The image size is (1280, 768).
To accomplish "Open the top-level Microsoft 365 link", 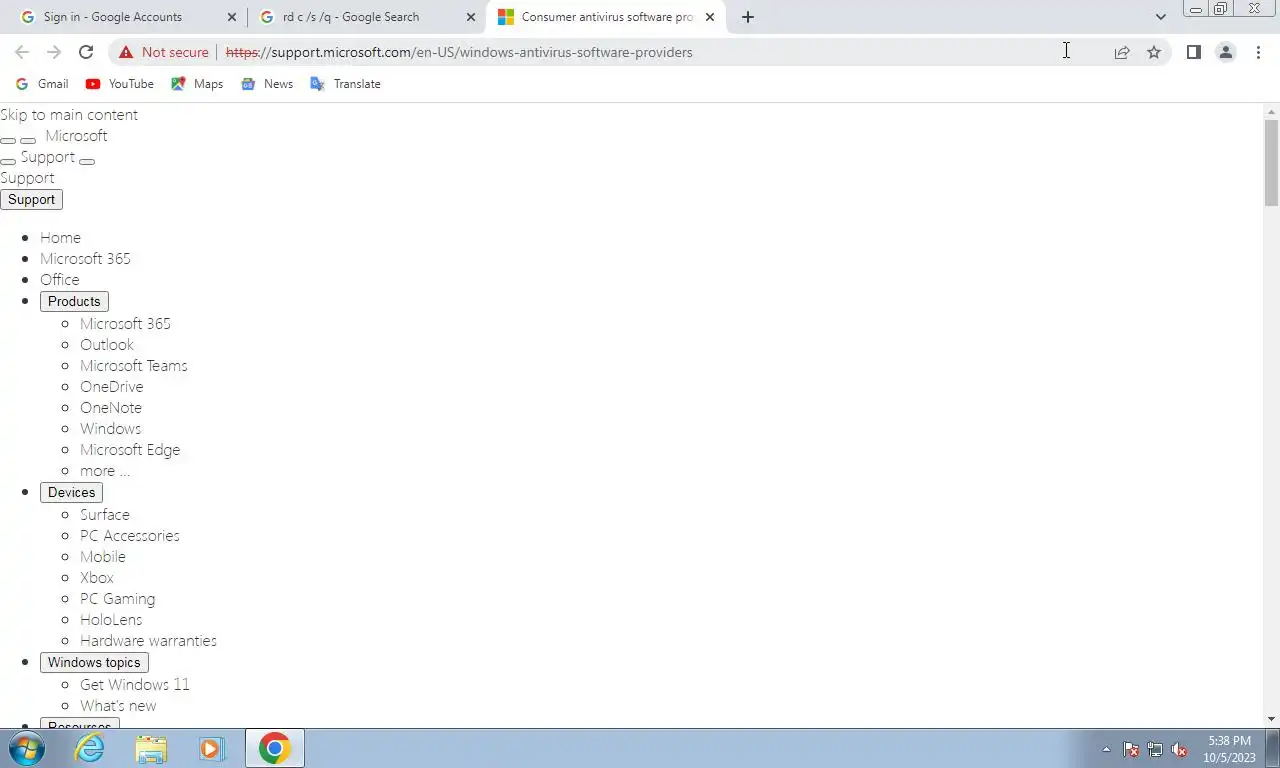I will coord(85,259).
